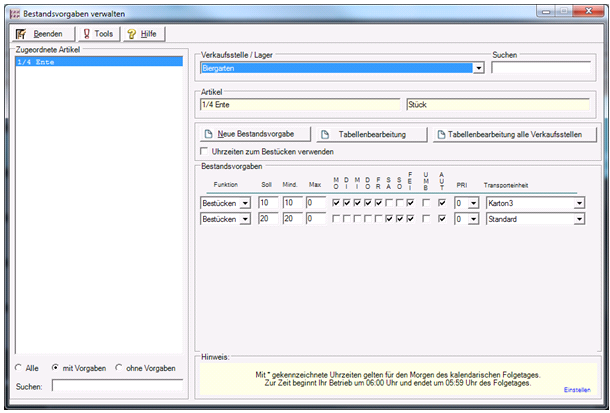Toggle FR checkbox in Karton3 row
610x413 pixels.
(x=378, y=203)
